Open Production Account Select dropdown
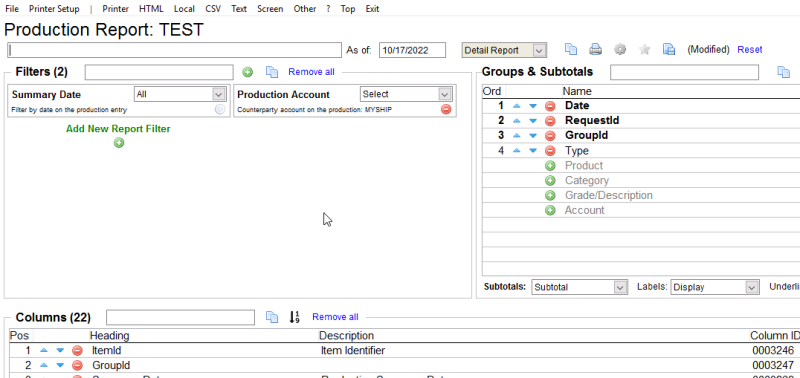This screenshot has width=800, height=378. tap(406, 94)
